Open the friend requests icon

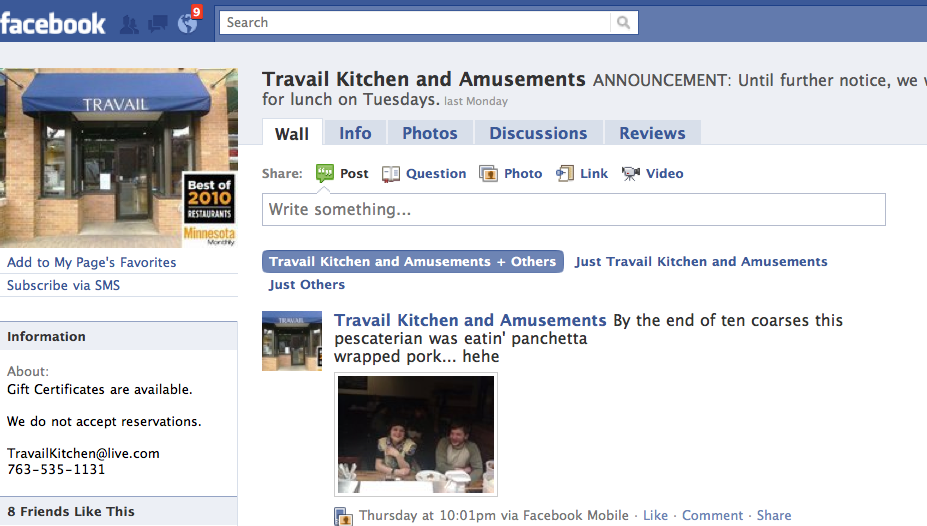(129, 24)
